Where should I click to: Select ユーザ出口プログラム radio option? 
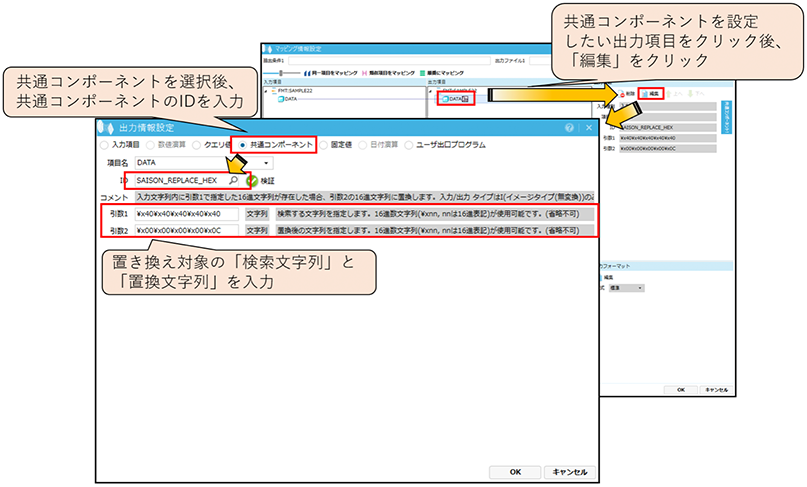click(x=408, y=145)
